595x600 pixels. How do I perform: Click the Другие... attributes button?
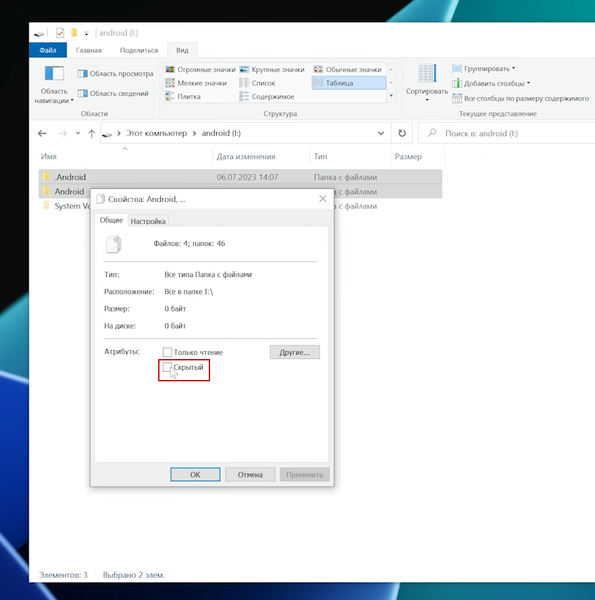click(x=295, y=352)
